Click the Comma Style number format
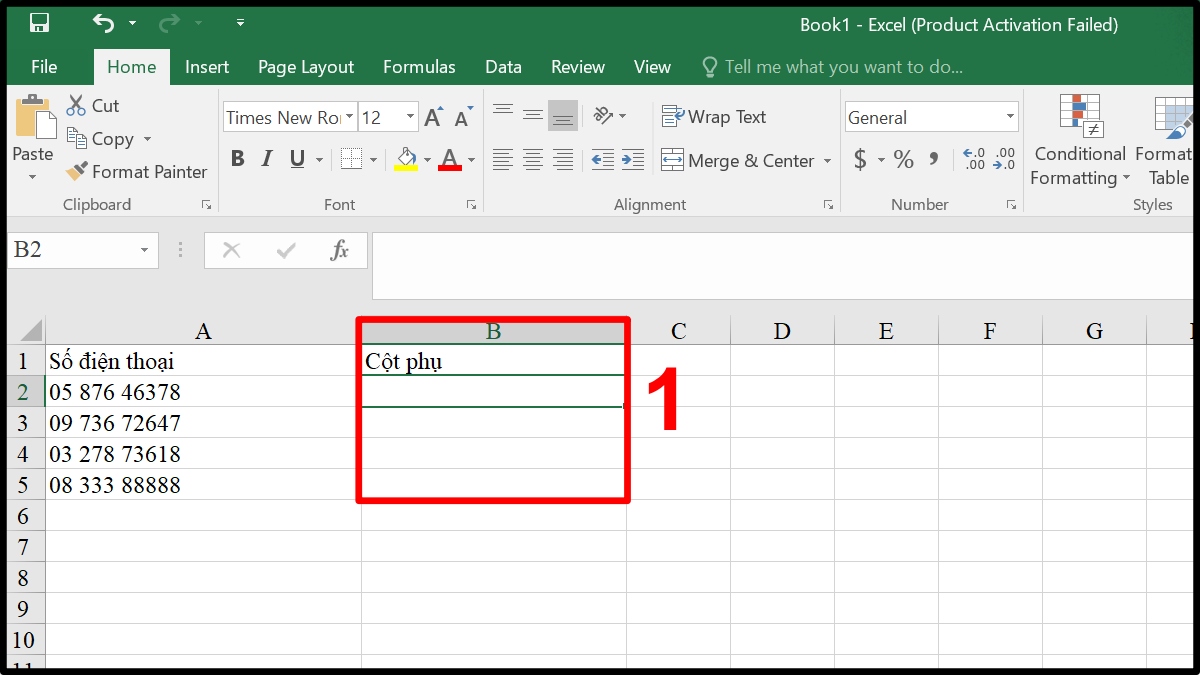 (x=932, y=159)
